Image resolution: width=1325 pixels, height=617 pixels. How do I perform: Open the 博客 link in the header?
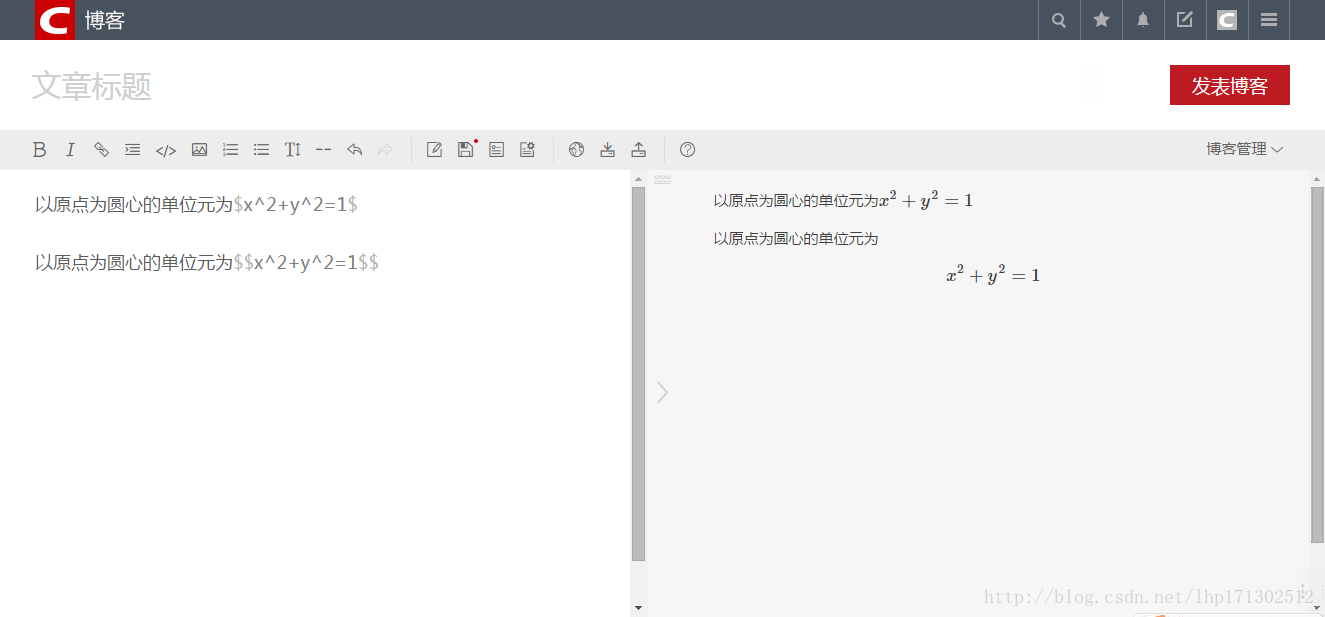point(105,20)
